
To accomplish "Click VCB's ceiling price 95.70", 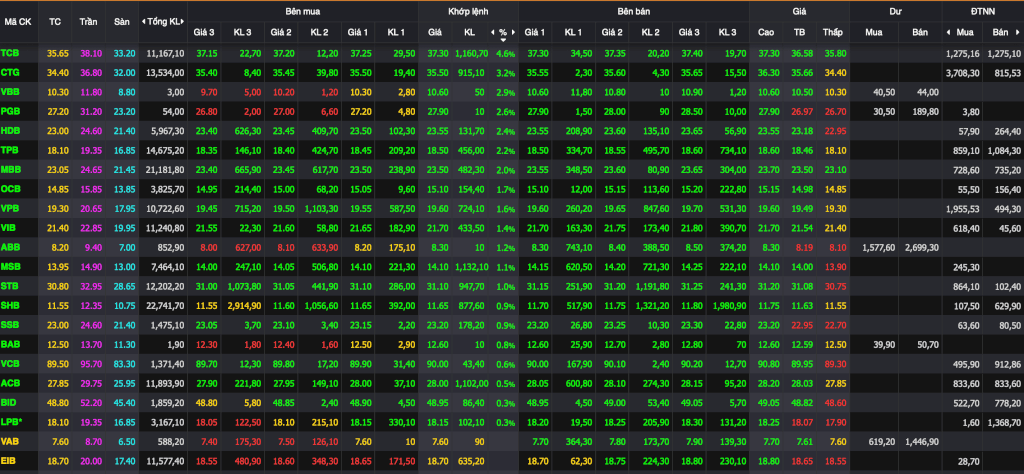I will coord(91,362).
